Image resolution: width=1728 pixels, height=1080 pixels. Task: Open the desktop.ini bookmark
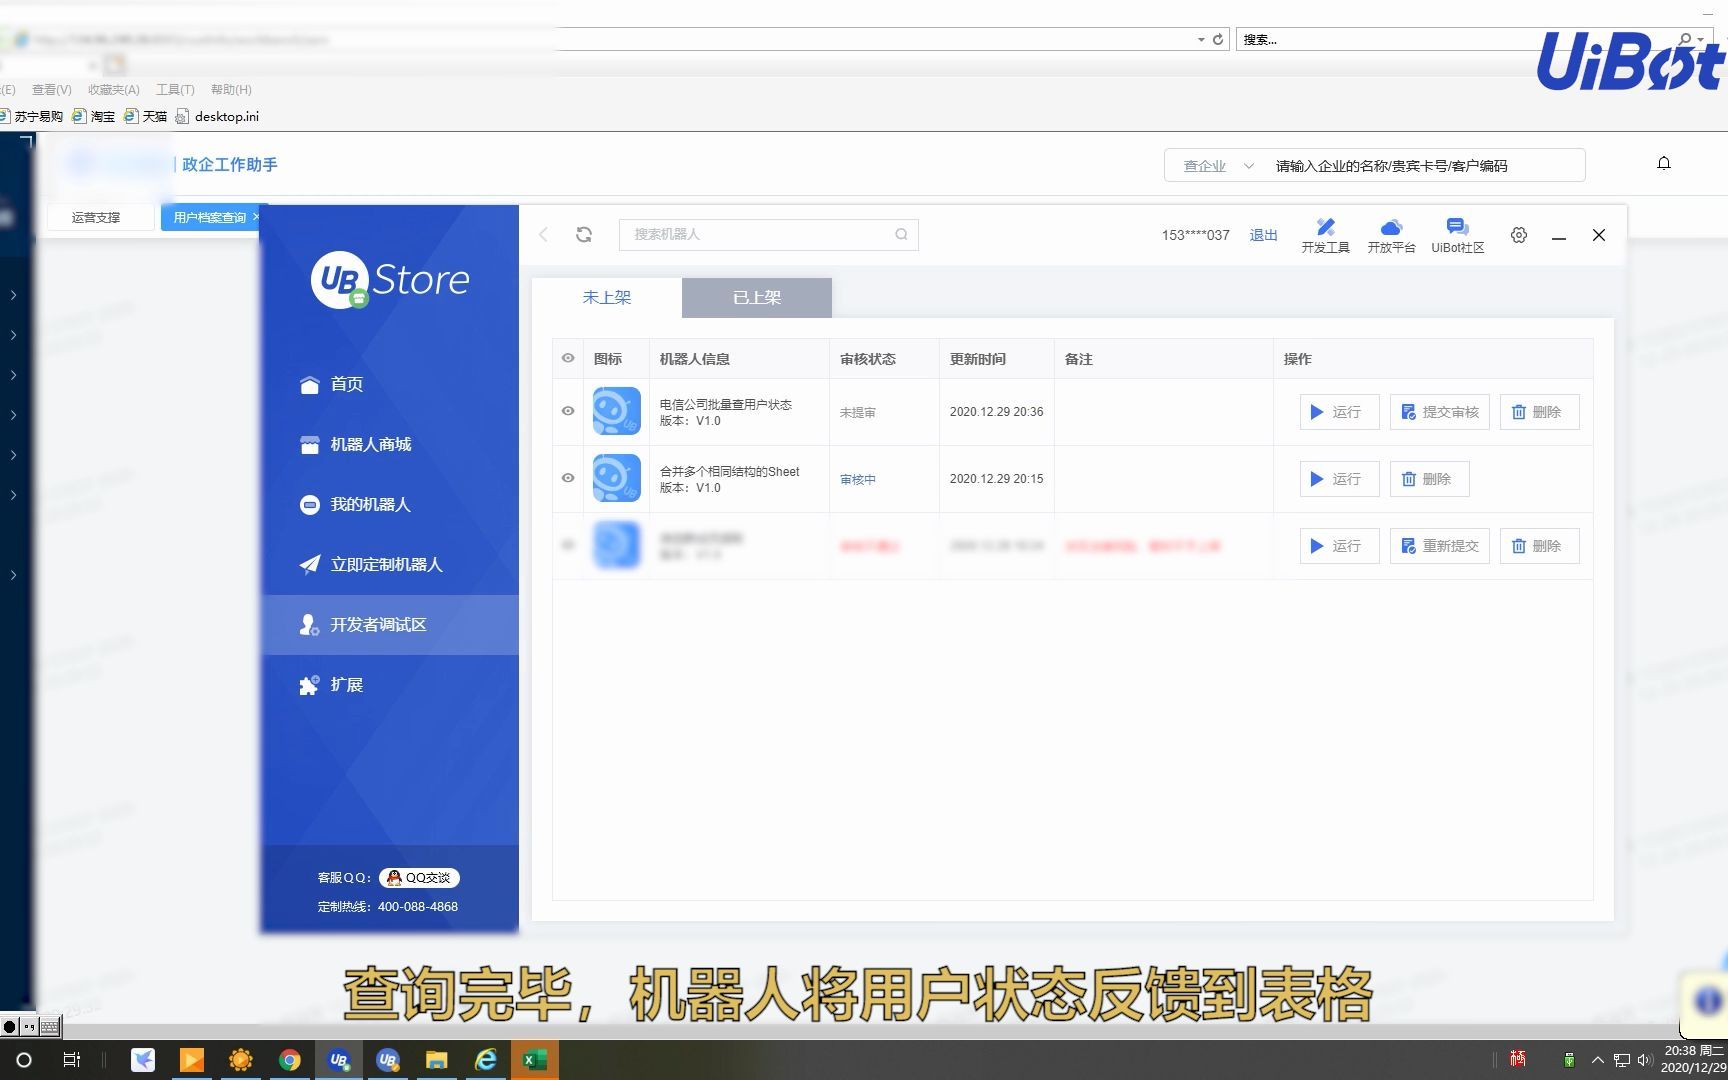point(217,116)
